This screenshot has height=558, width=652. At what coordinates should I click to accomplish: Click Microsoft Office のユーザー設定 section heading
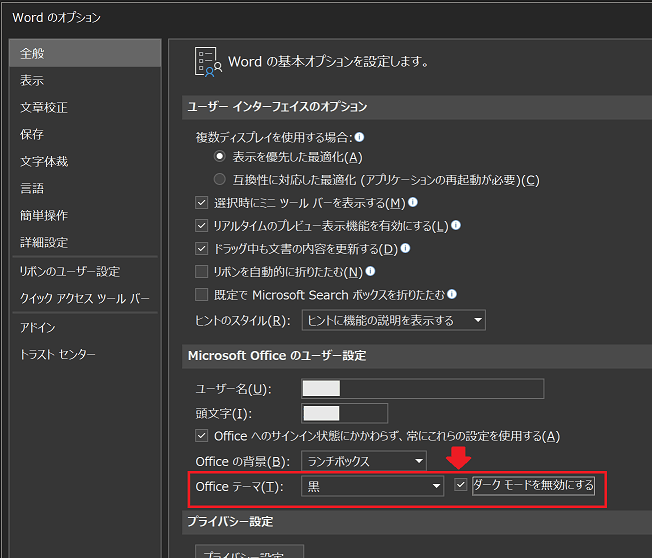coord(277,356)
